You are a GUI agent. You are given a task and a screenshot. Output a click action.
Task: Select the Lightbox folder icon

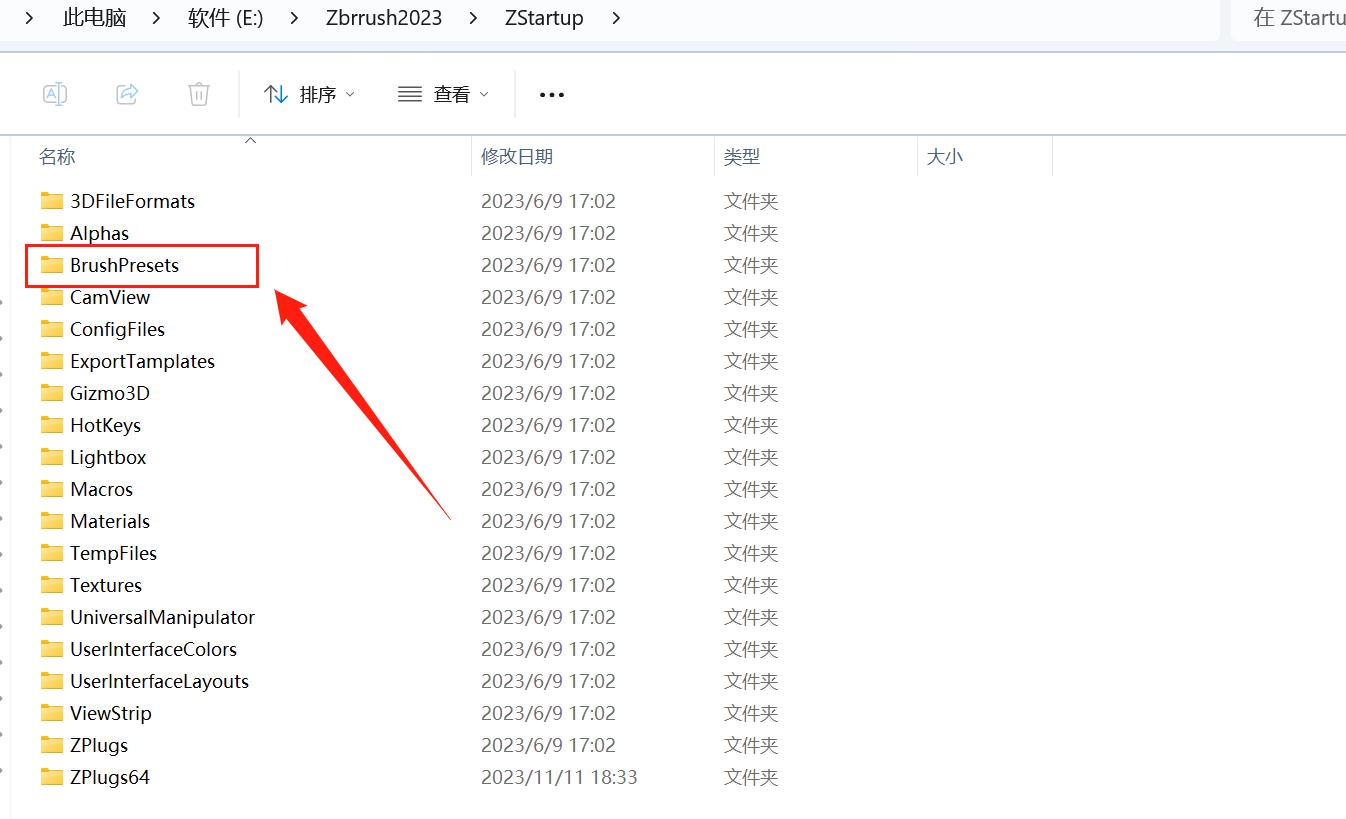point(52,457)
